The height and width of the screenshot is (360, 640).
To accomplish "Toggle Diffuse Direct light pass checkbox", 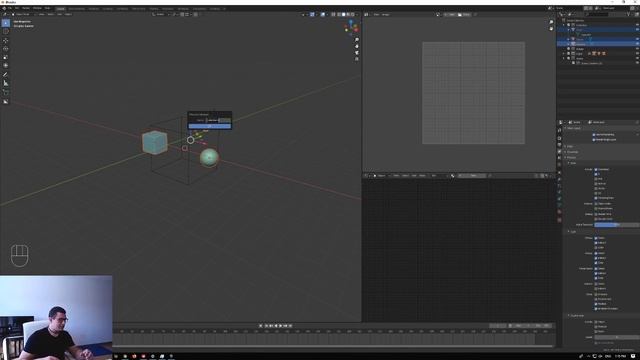I will tap(596, 238).
